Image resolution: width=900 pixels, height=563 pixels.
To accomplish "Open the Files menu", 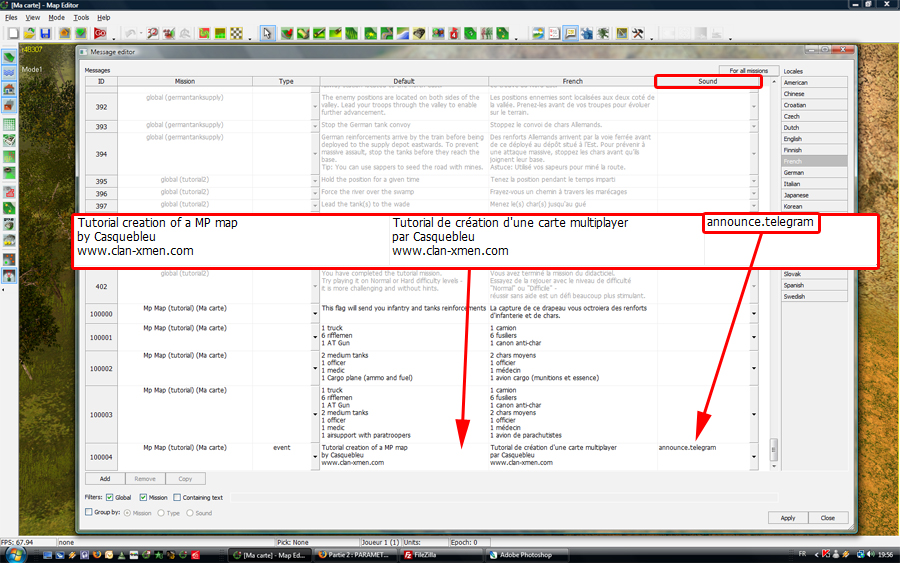I will (x=11, y=18).
